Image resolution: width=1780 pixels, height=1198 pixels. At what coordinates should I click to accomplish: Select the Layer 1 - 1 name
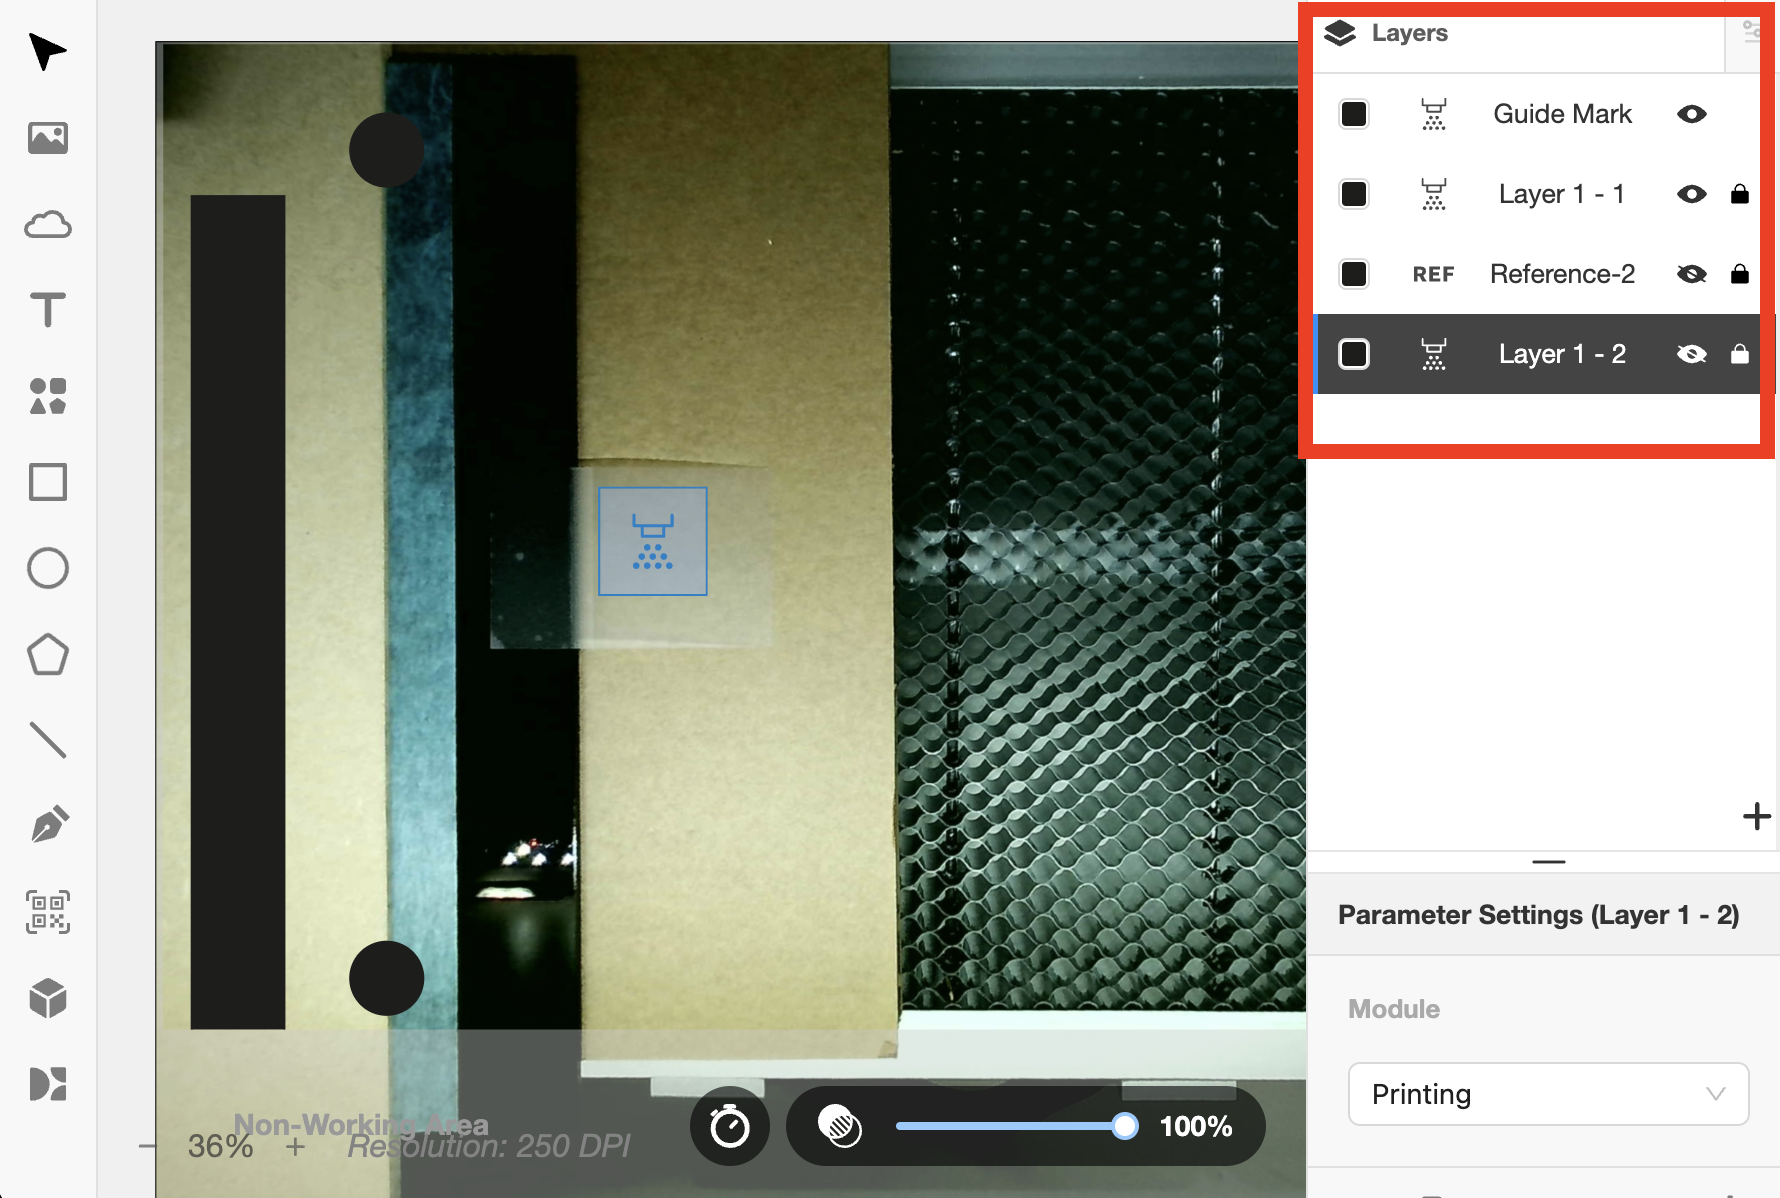tap(1562, 194)
